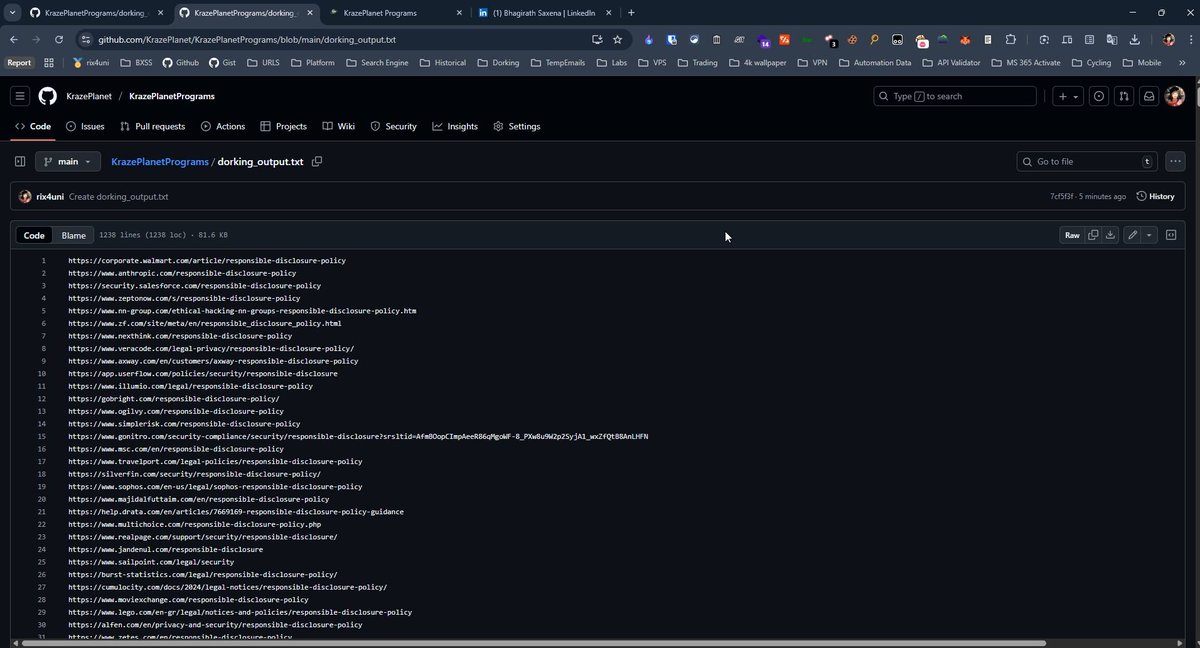This screenshot has width=1200, height=648.
Task: Open commit message Create dorking_output.txt
Action: pyautogui.click(x=118, y=196)
